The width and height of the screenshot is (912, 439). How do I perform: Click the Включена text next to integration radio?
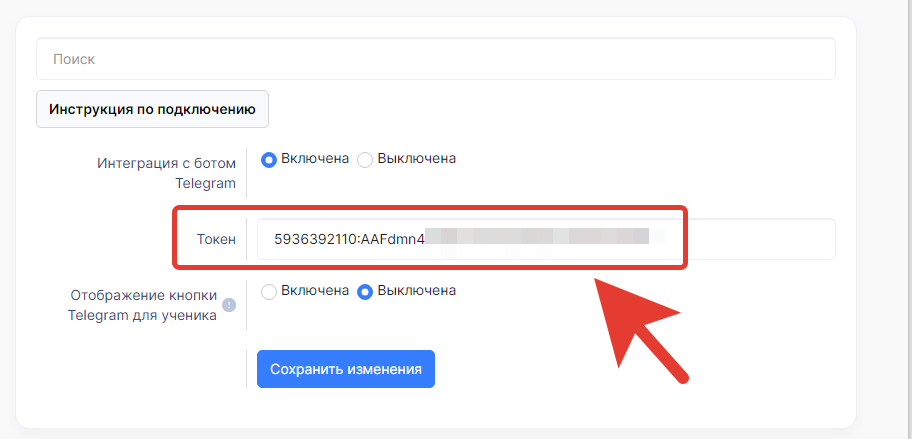tap(315, 158)
